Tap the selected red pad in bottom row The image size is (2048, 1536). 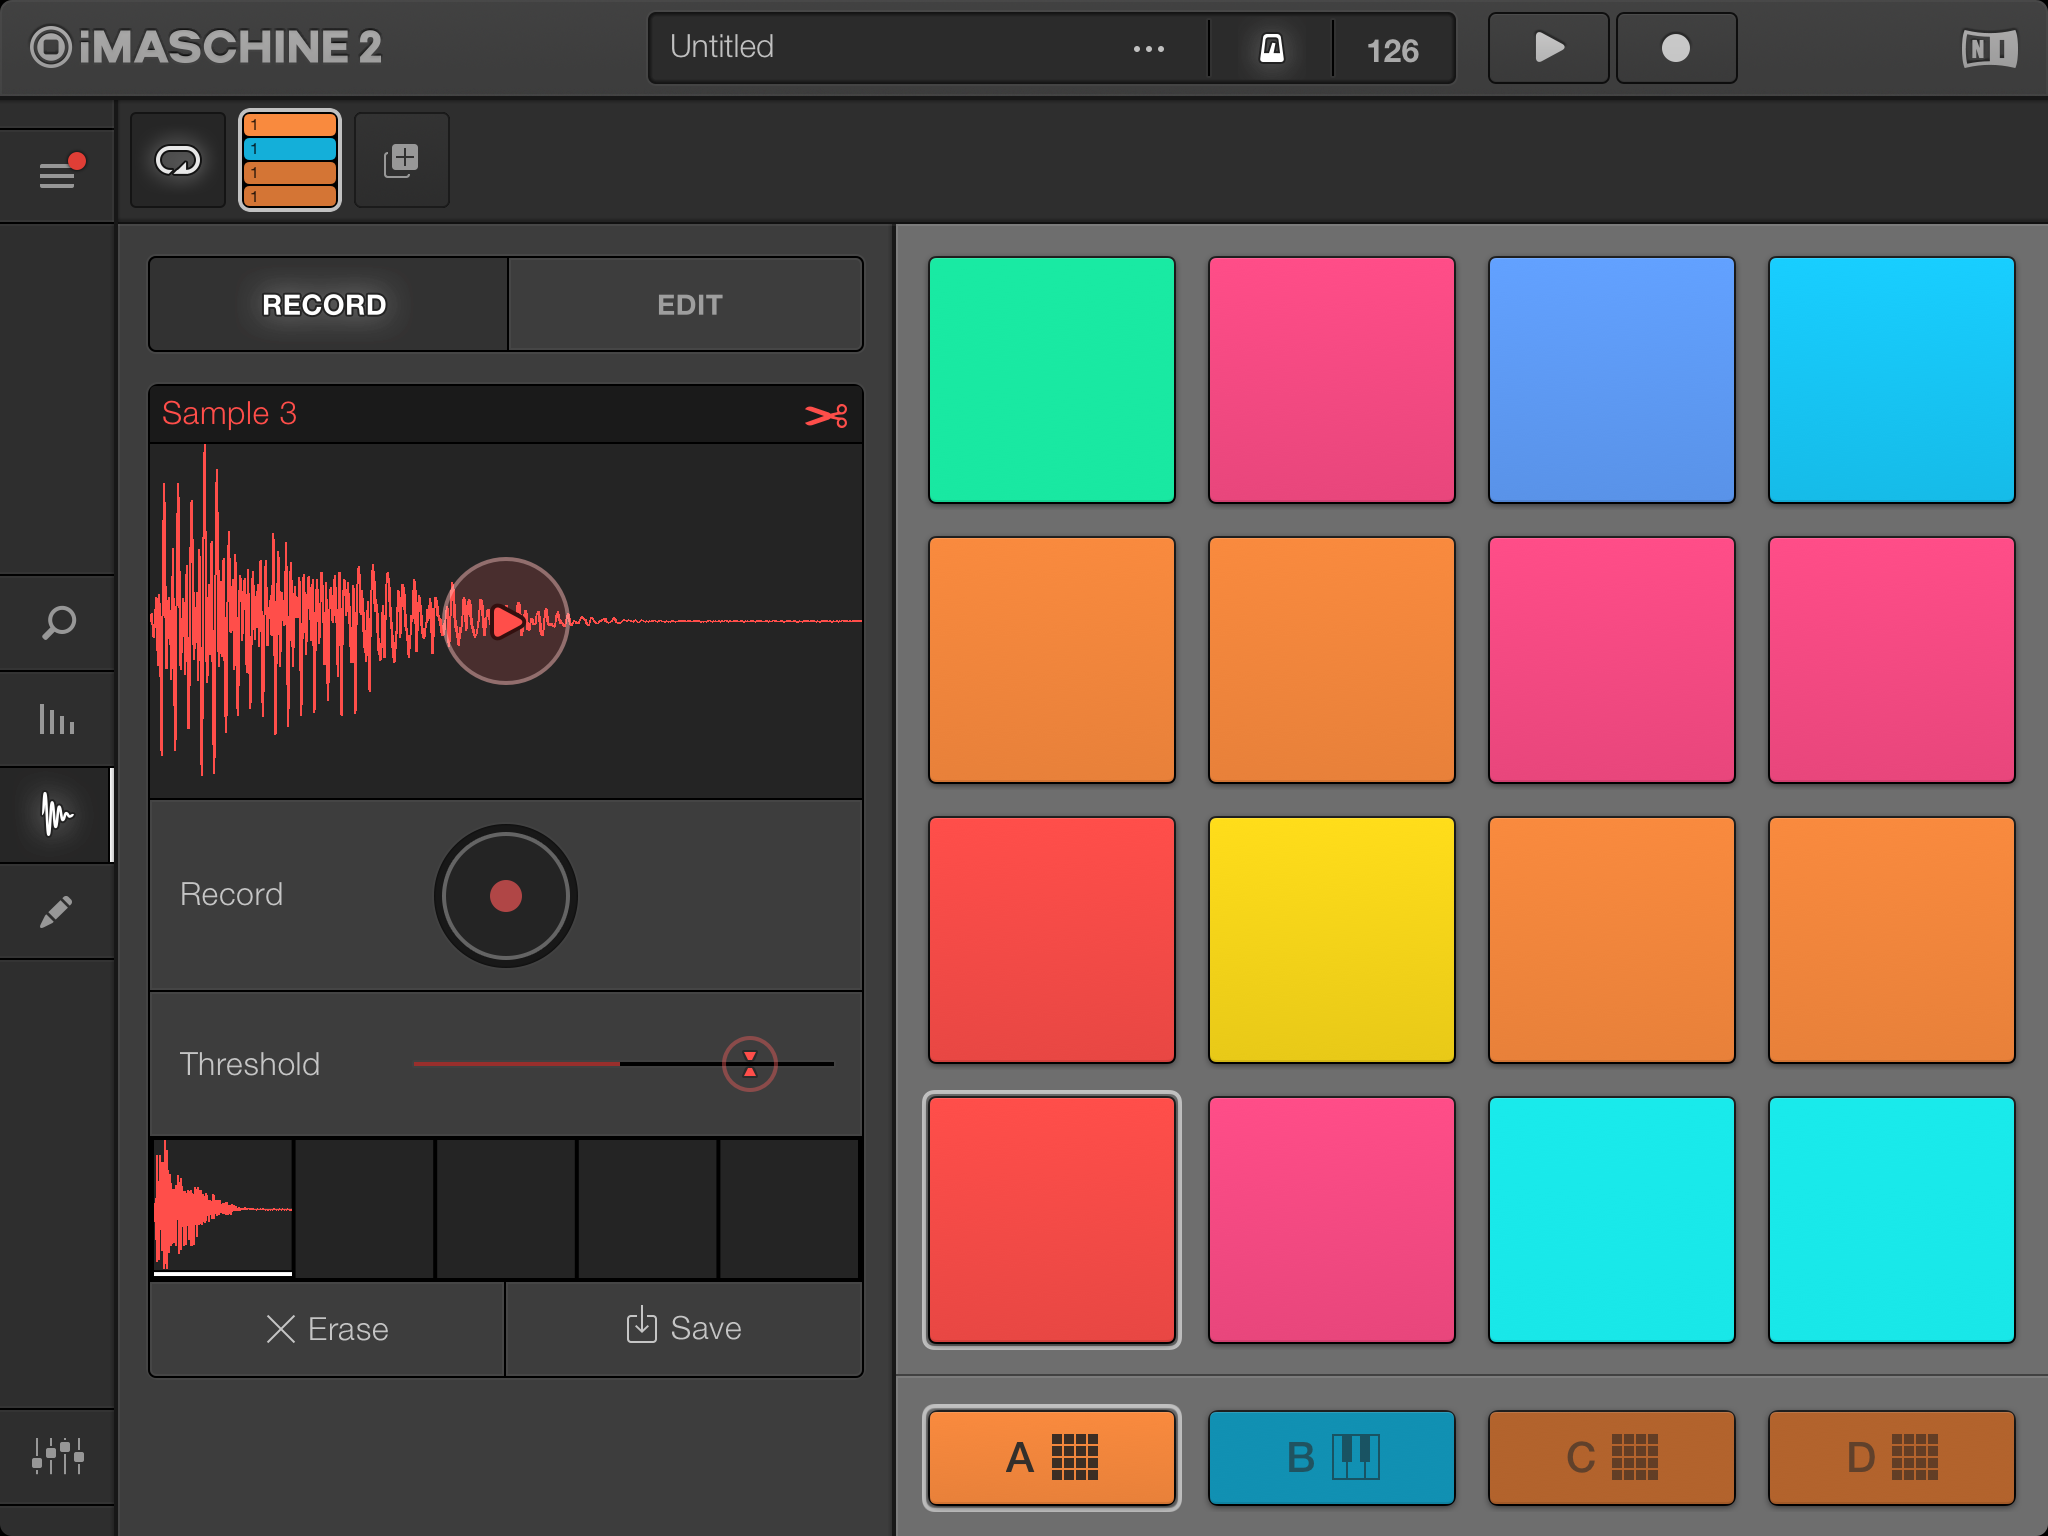pyautogui.click(x=1052, y=1220)
